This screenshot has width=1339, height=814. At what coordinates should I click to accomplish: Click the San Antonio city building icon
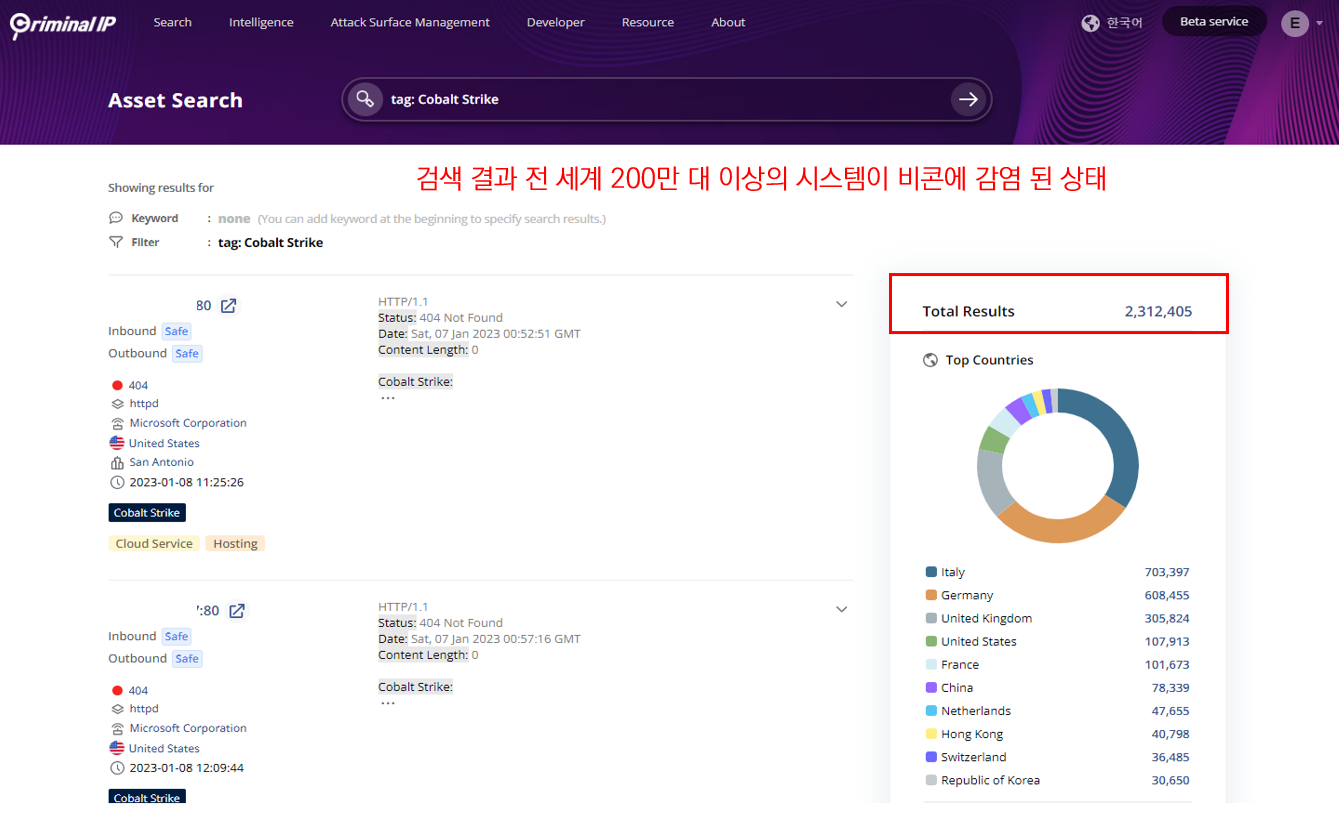(117, 463)
